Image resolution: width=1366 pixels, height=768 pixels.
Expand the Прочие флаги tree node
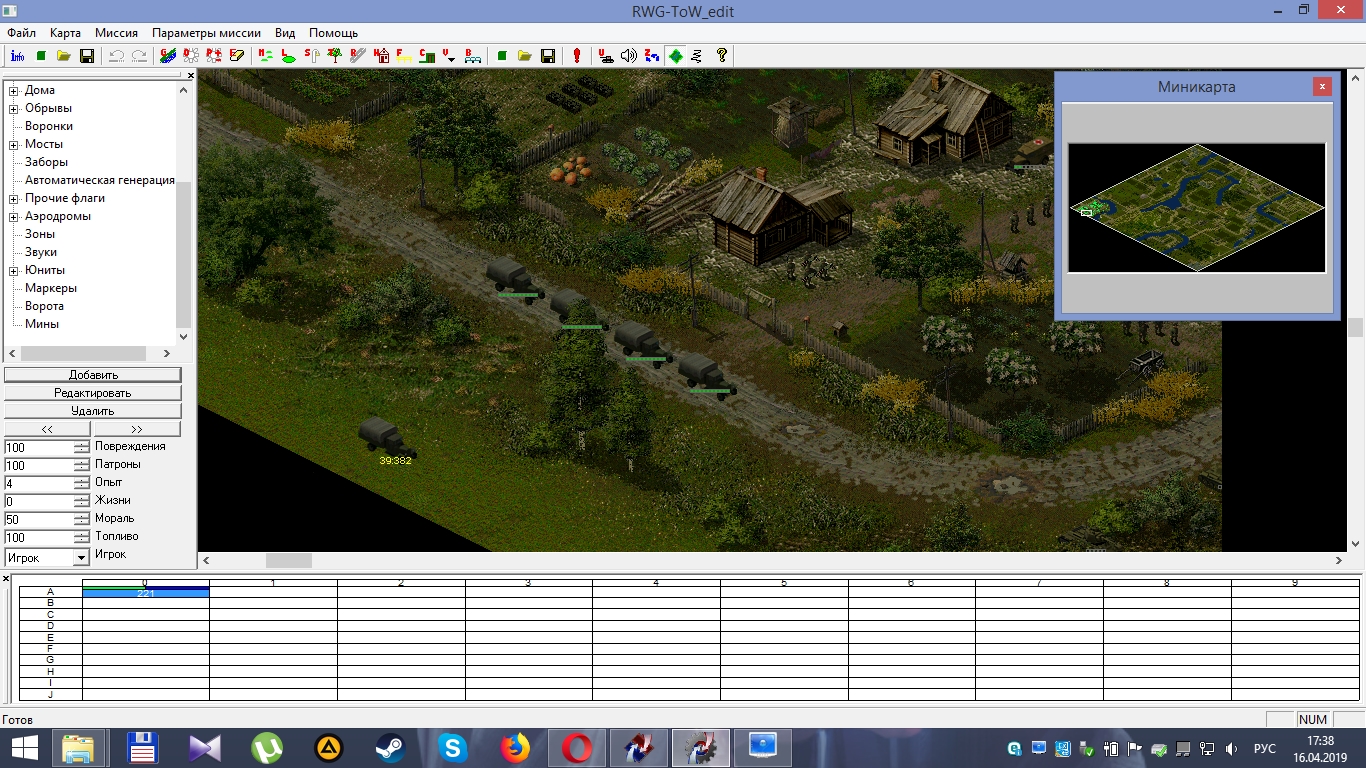(14, 198)
